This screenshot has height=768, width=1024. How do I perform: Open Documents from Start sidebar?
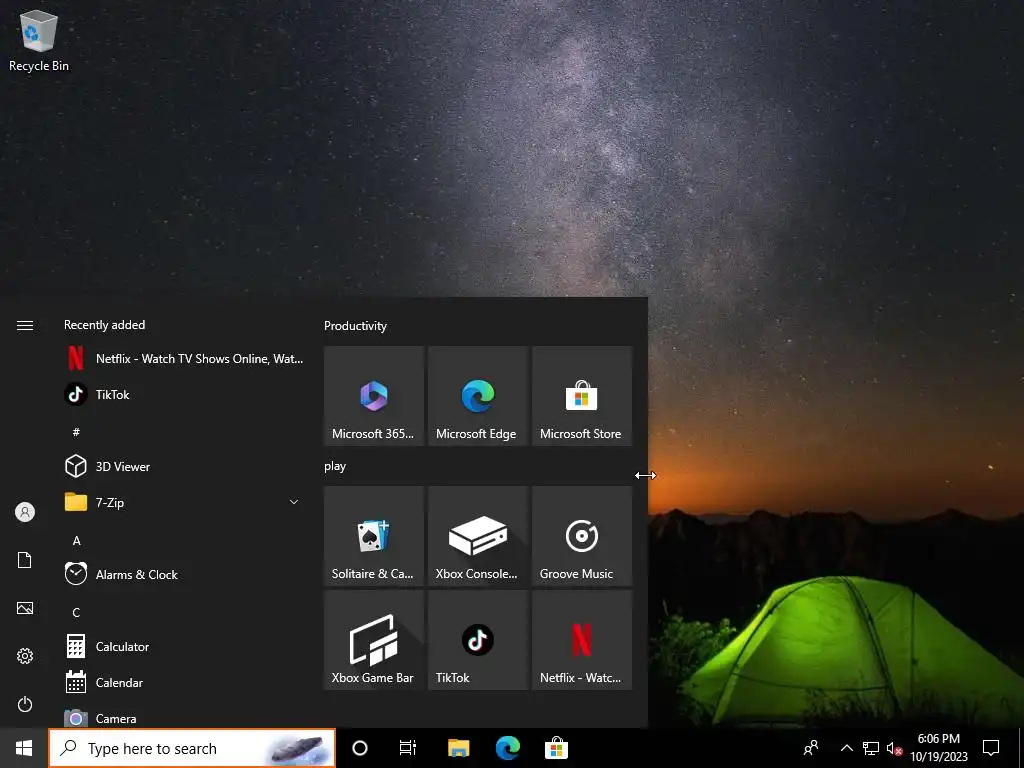(x=25, y=560)
